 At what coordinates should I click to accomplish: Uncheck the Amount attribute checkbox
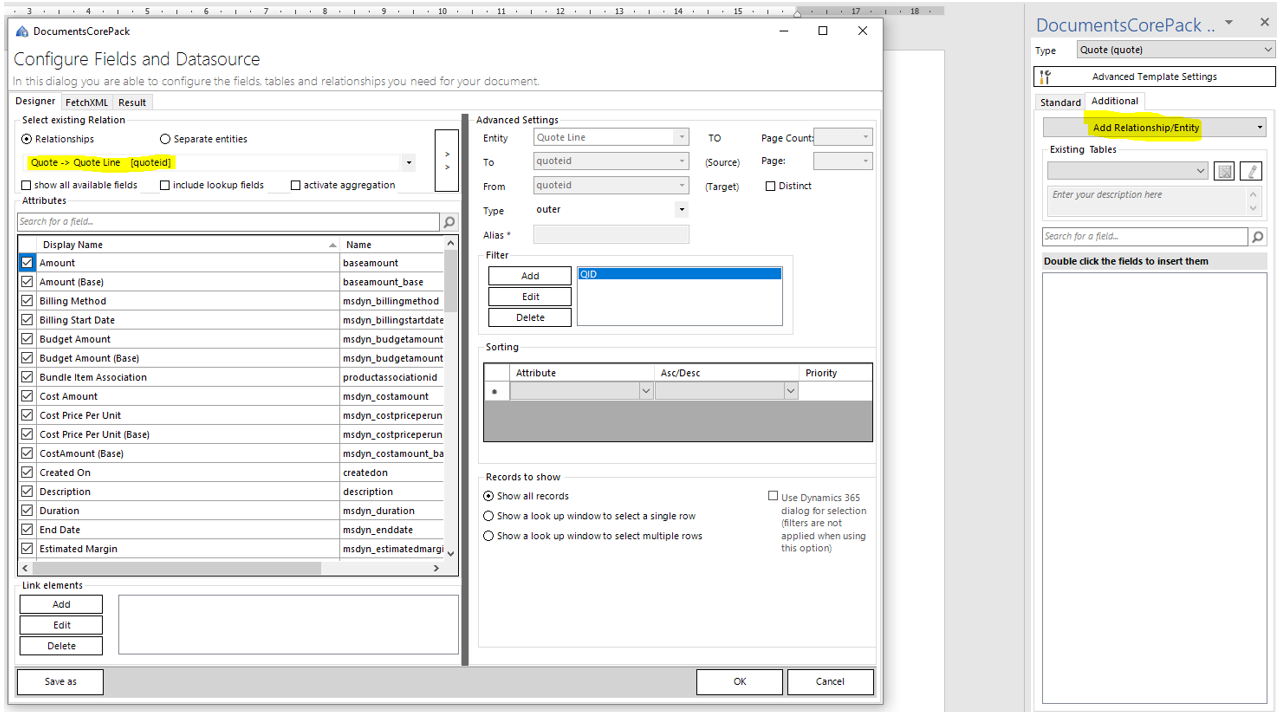pyautogui.click(x=27, y=263)
